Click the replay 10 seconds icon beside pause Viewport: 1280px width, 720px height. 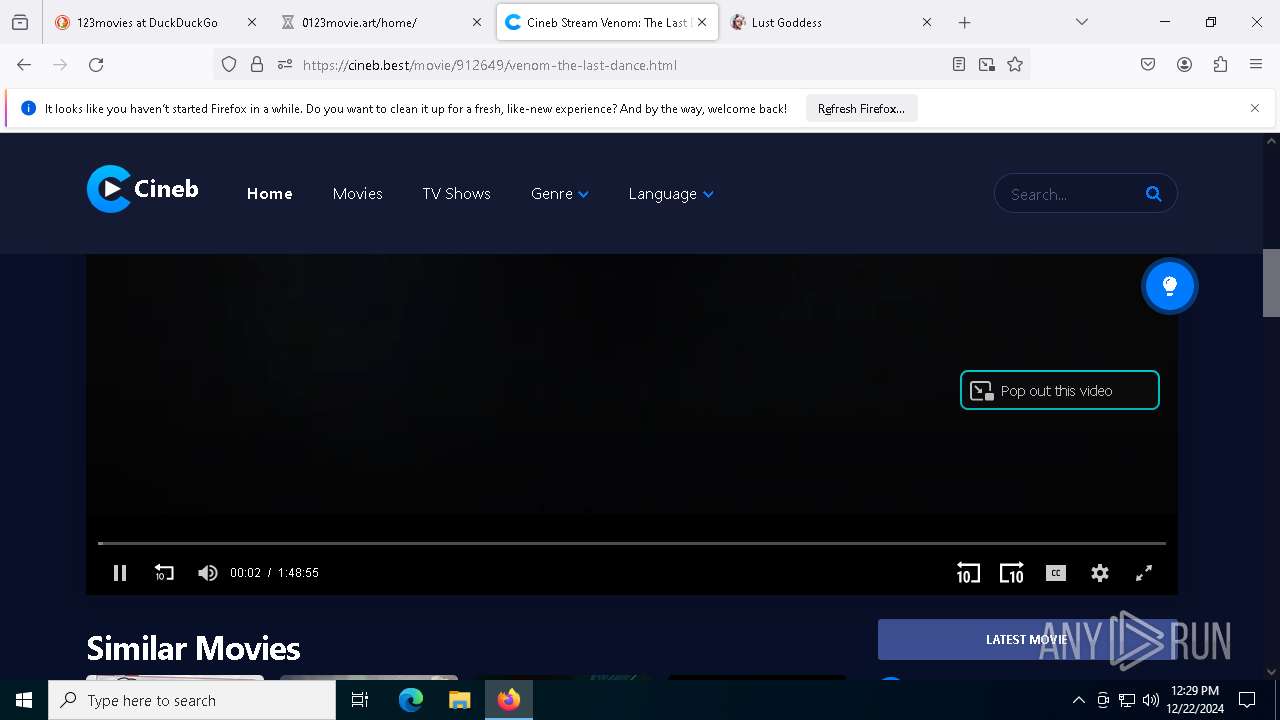click(164, 573)
